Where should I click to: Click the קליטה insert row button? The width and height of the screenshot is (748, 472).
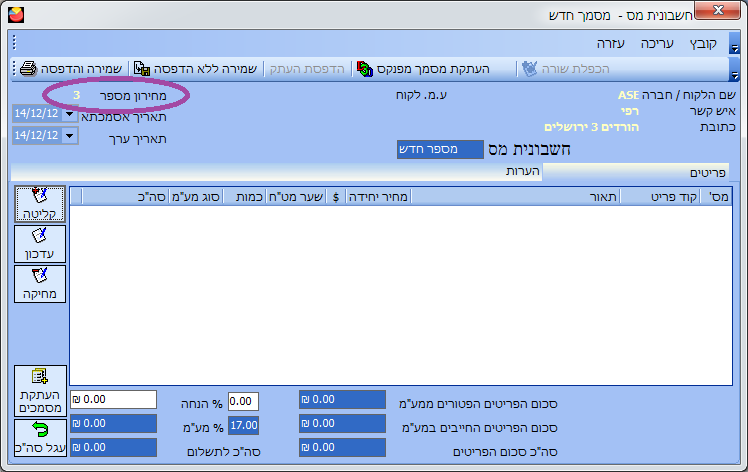40,204
